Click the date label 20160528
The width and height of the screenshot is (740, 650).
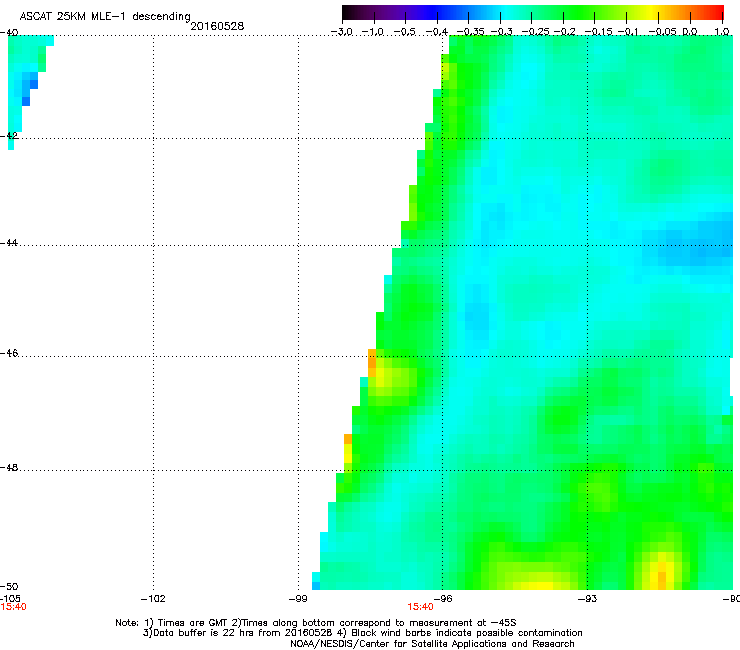coord(217,26)
